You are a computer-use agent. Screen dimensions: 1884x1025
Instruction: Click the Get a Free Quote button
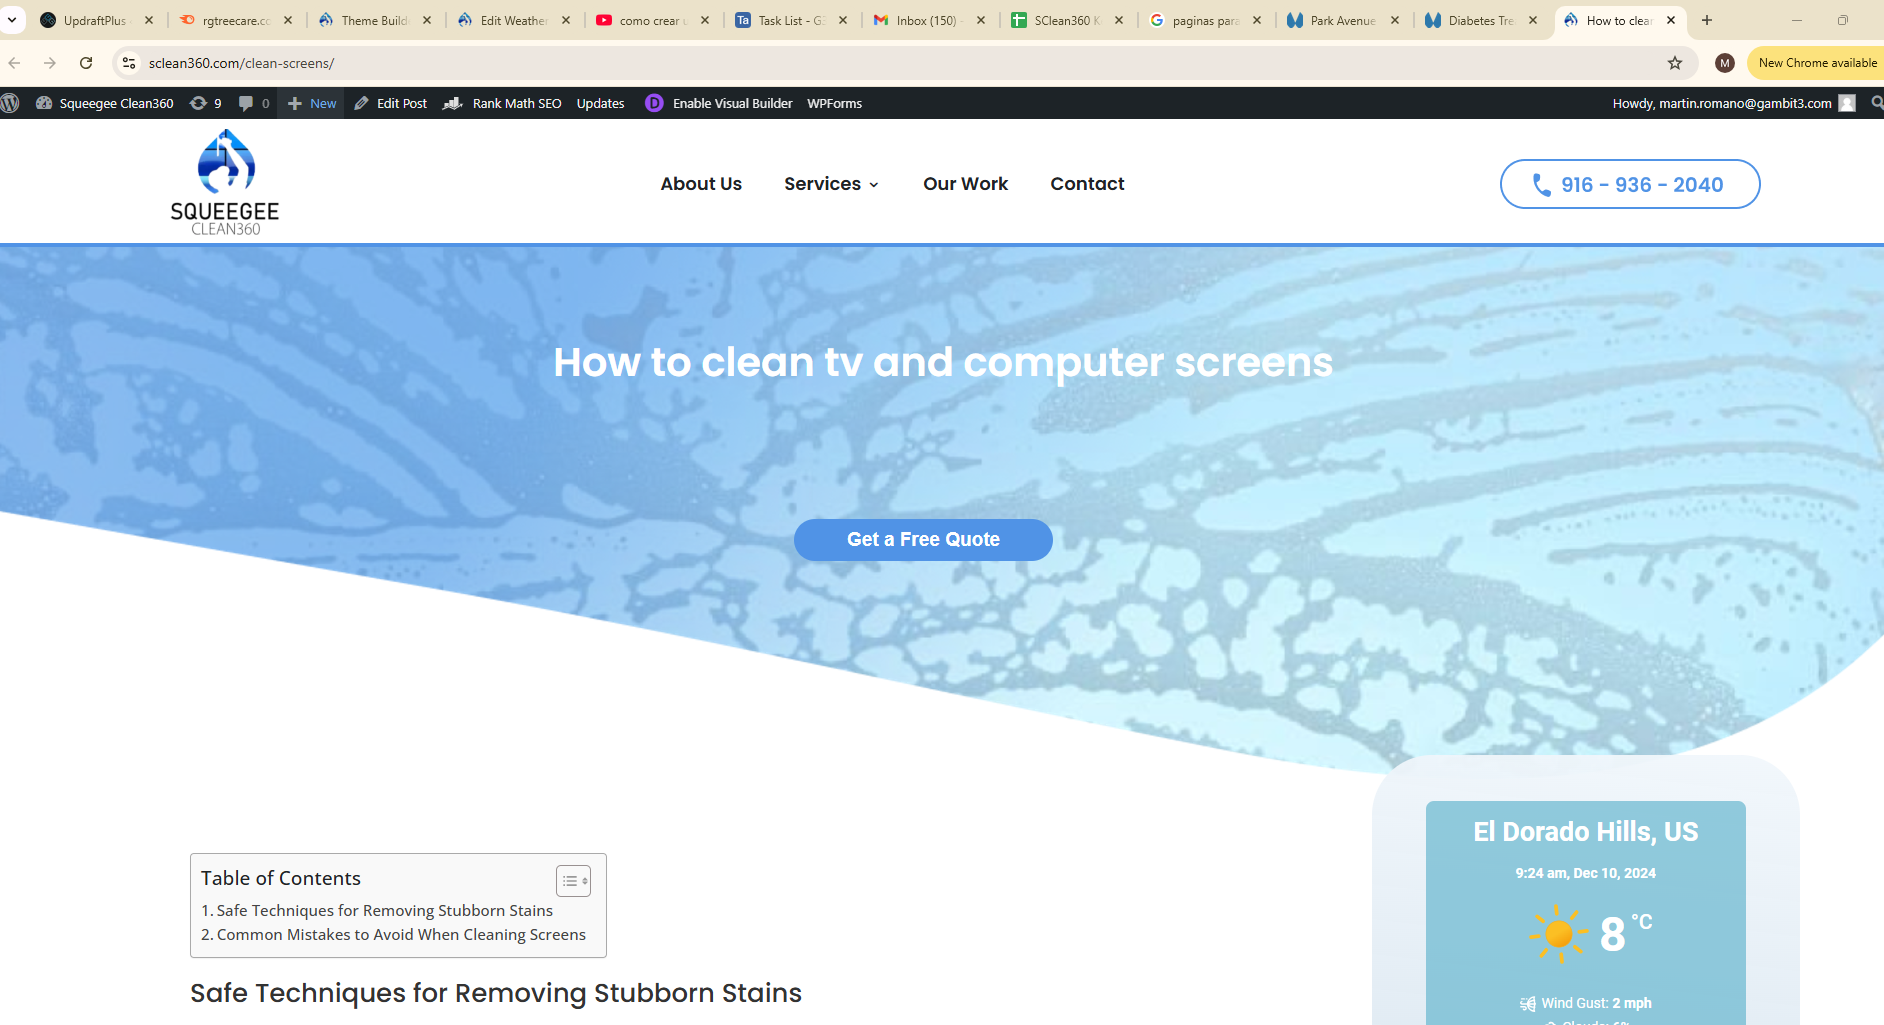click(923, 540)
